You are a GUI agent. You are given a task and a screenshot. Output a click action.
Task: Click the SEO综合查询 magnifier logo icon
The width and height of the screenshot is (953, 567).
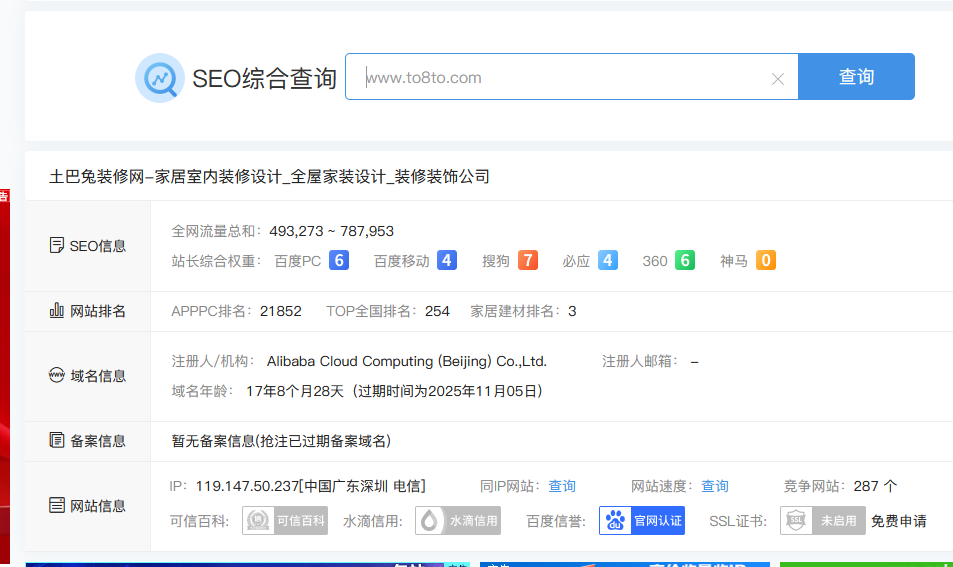160,78
